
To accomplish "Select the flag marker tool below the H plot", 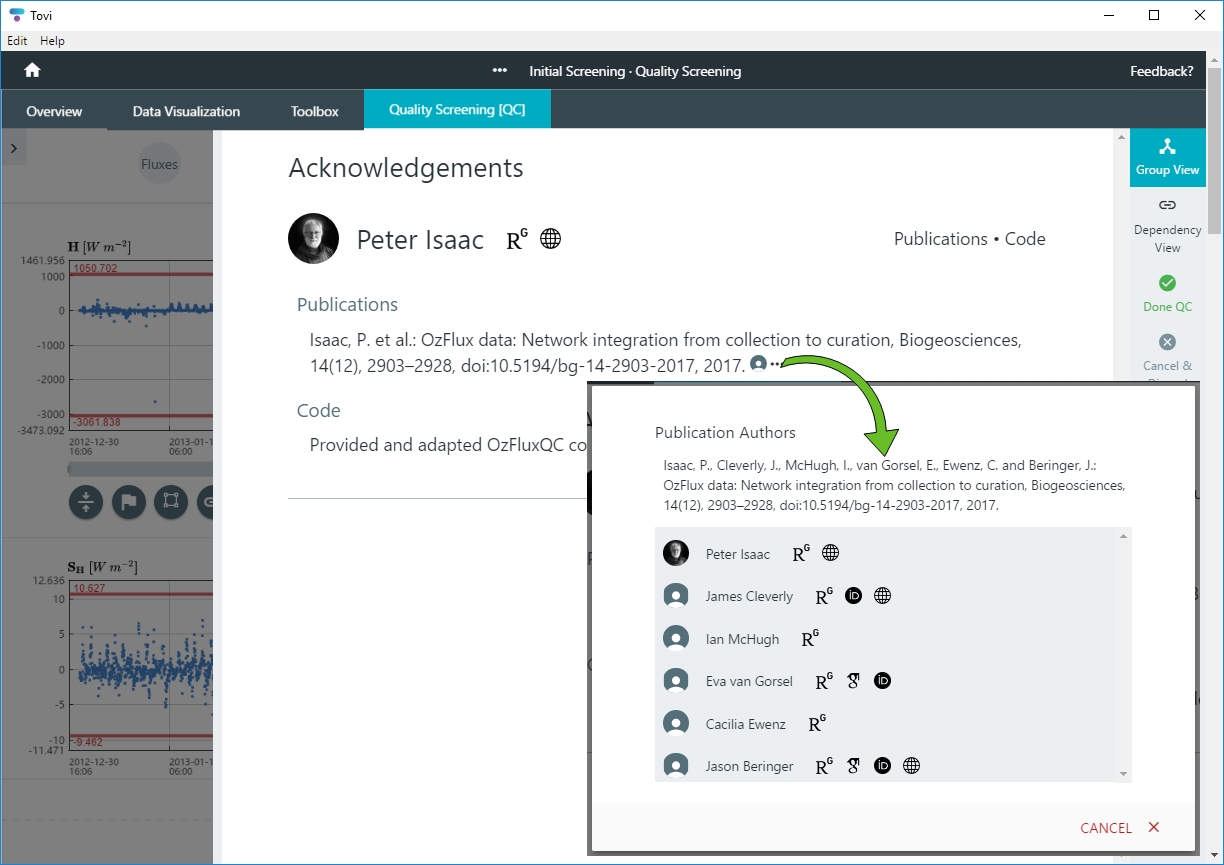I will pyautogui.click(x=128, y=503).
